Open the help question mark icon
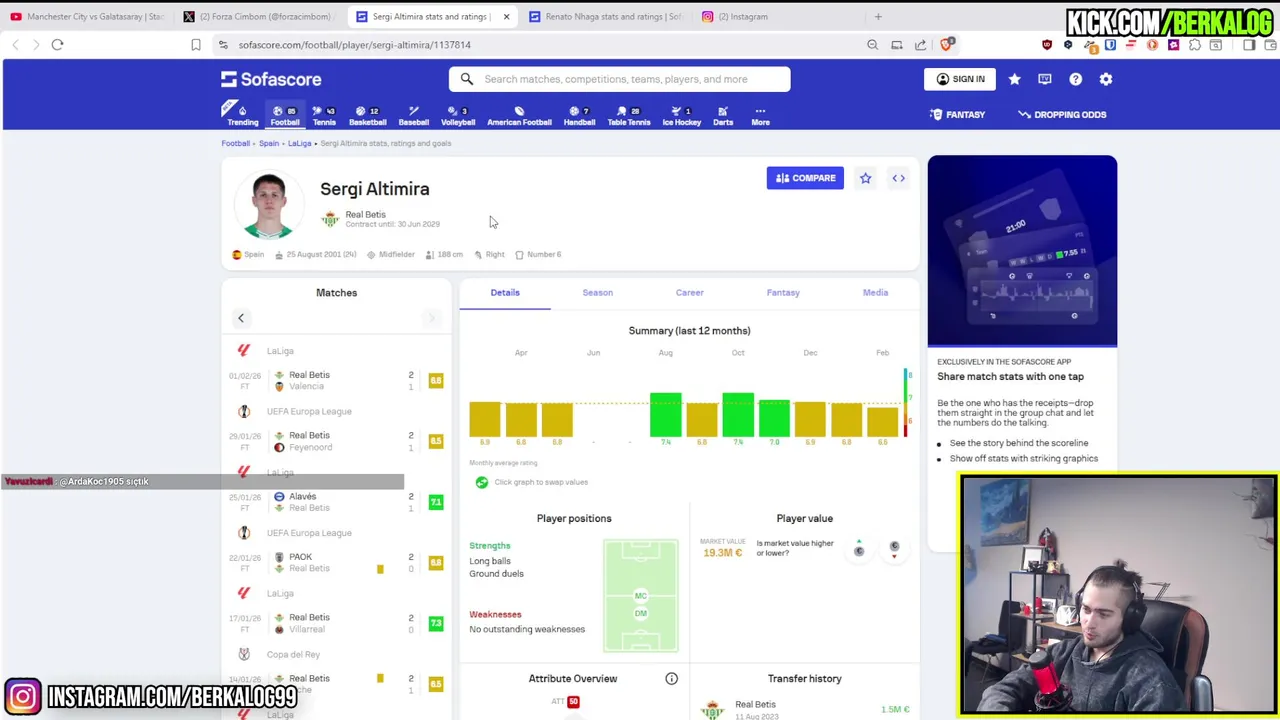 click(1075, 79)
